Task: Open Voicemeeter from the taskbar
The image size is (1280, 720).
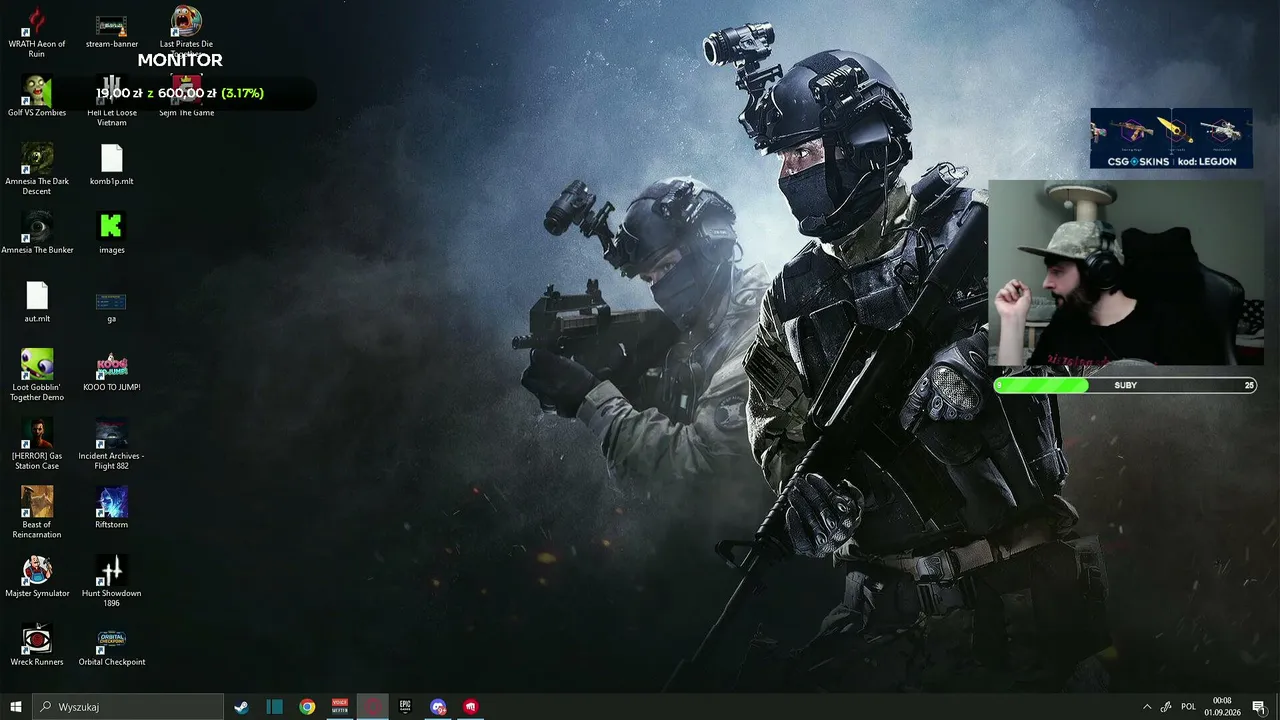Action: pyautogui.click(x=340, y=707)
